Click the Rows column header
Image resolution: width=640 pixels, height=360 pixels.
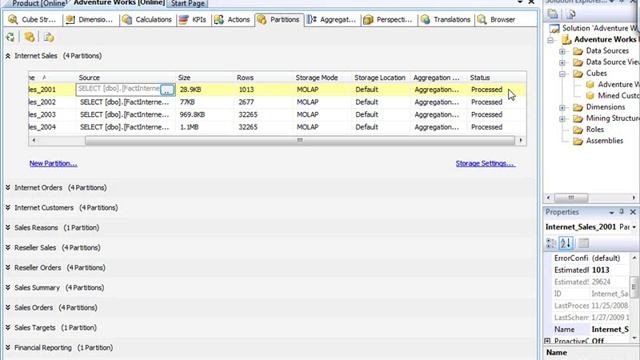(245, 78)
